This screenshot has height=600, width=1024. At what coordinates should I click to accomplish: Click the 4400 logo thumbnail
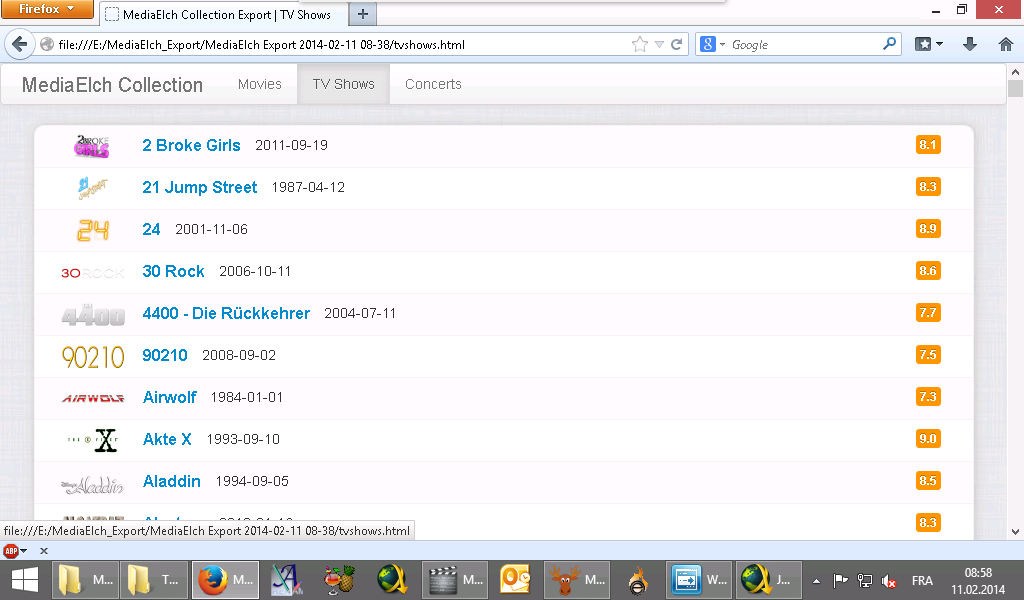pos(93,315)
